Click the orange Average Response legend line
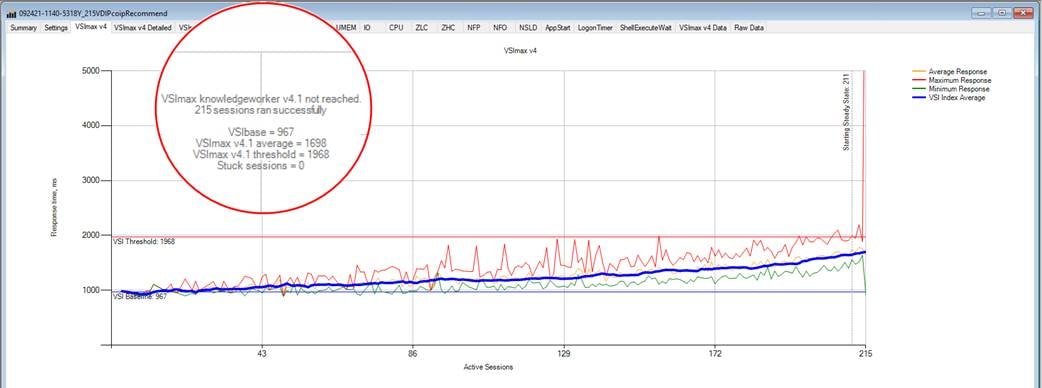The image size is (1042, 388). tap(918, 72)
